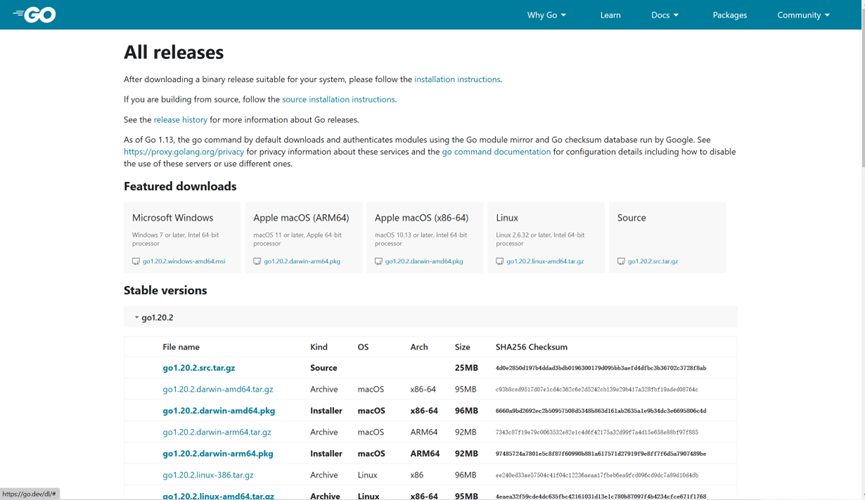Screen dimensions: 865x500
Task: Click the Linux featured card title
Action: click(507, 218)
